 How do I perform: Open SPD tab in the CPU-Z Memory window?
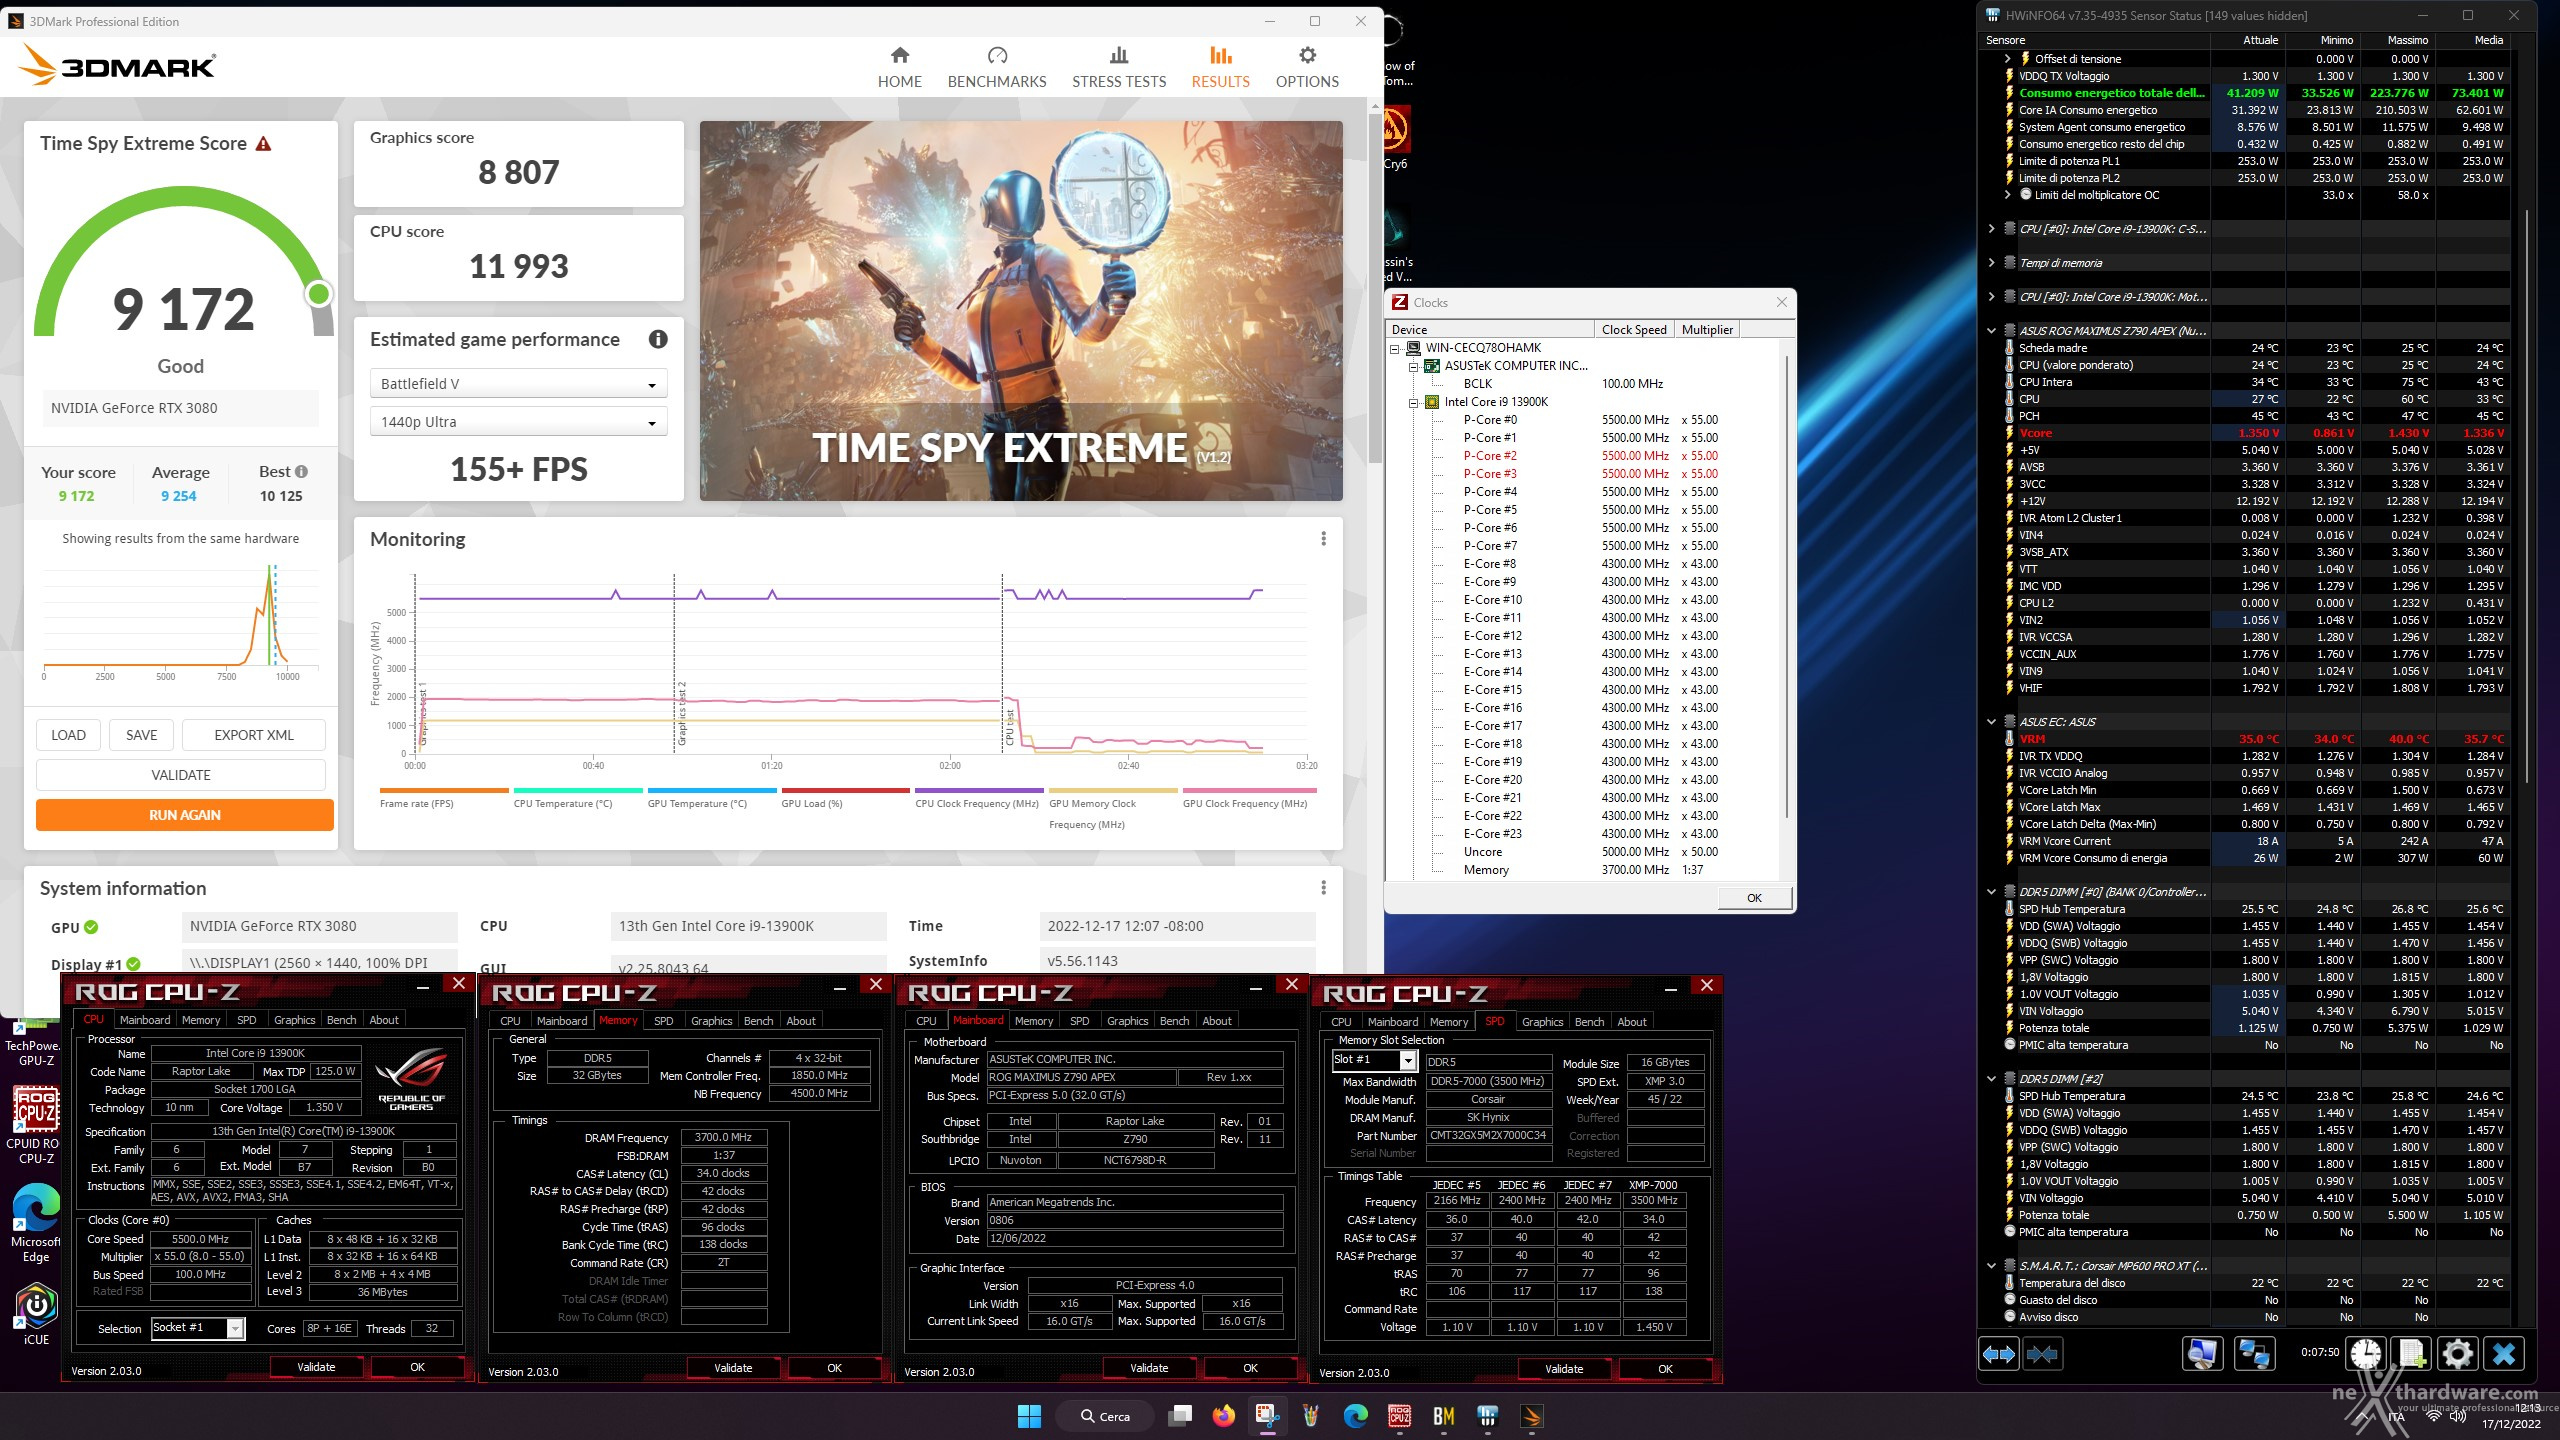tap(663, 1021)
